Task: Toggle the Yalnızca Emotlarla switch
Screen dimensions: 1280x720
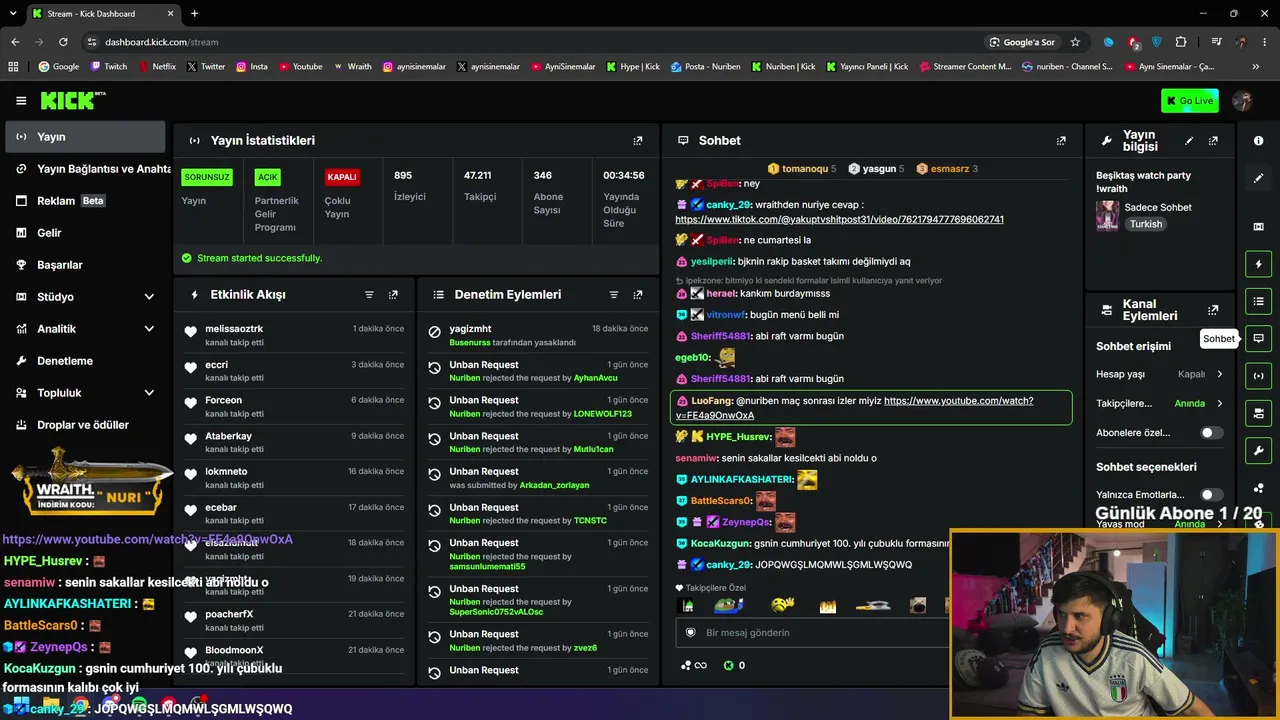Action: pyautogui.click(x=1211, y=495)
